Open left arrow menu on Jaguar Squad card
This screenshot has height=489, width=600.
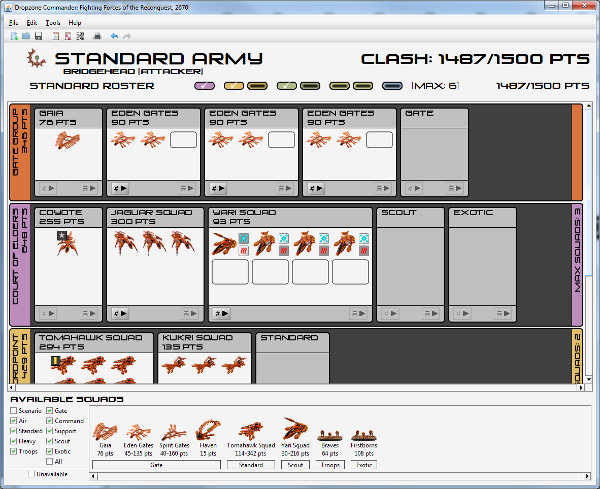pos(120,314)
